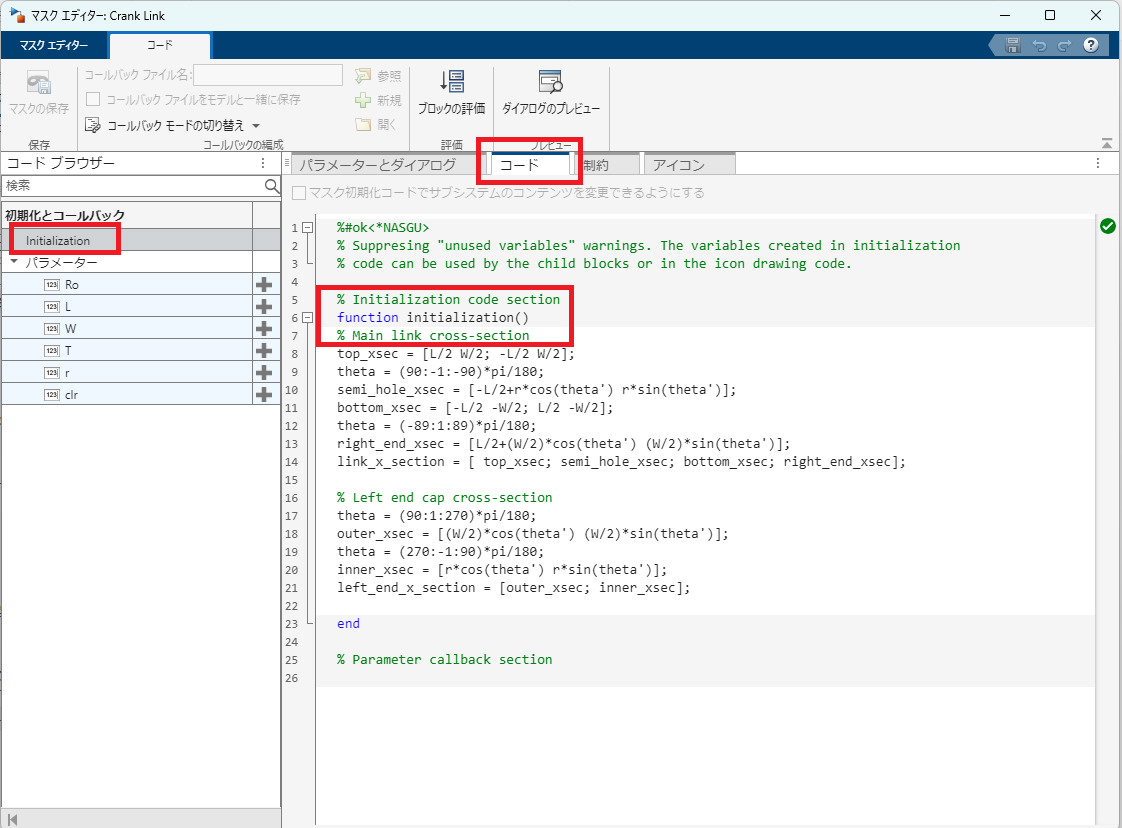Select parameter W in tree

pyautogui.click(x=127, y=328)
